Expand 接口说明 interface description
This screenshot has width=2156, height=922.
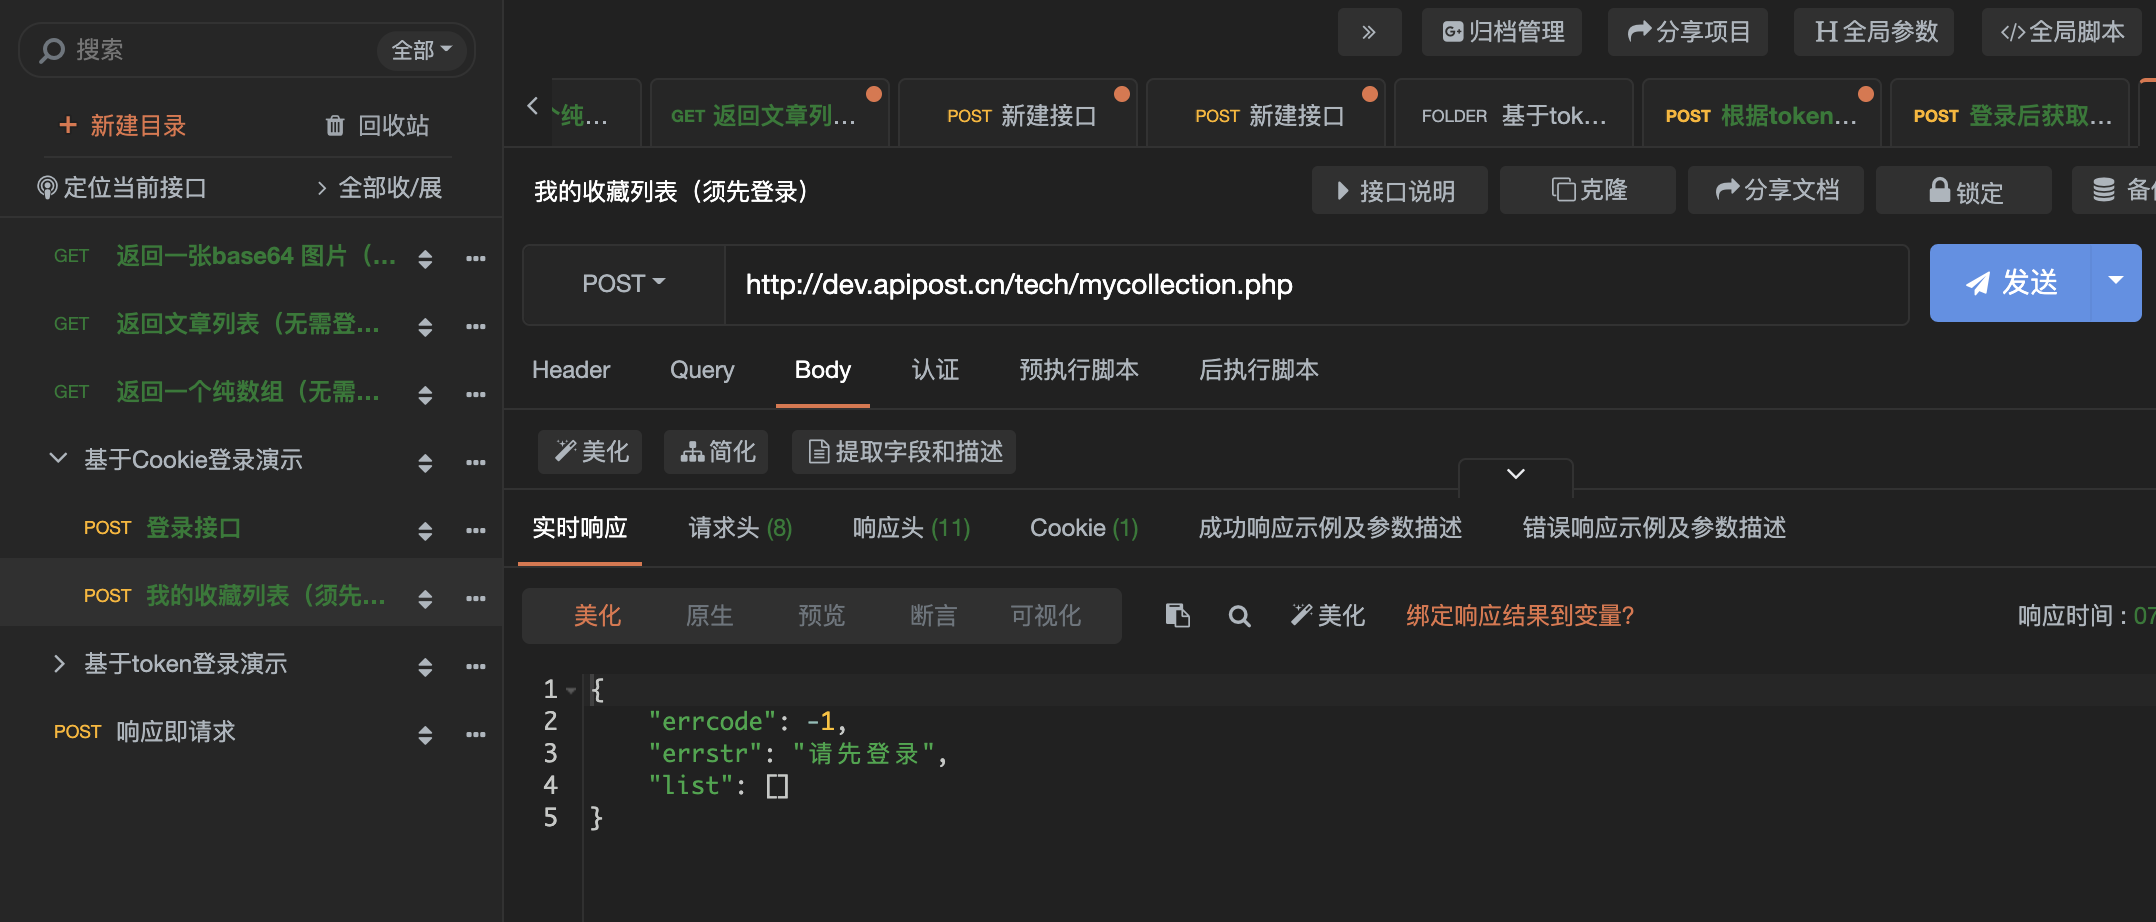click(1400, 190)
